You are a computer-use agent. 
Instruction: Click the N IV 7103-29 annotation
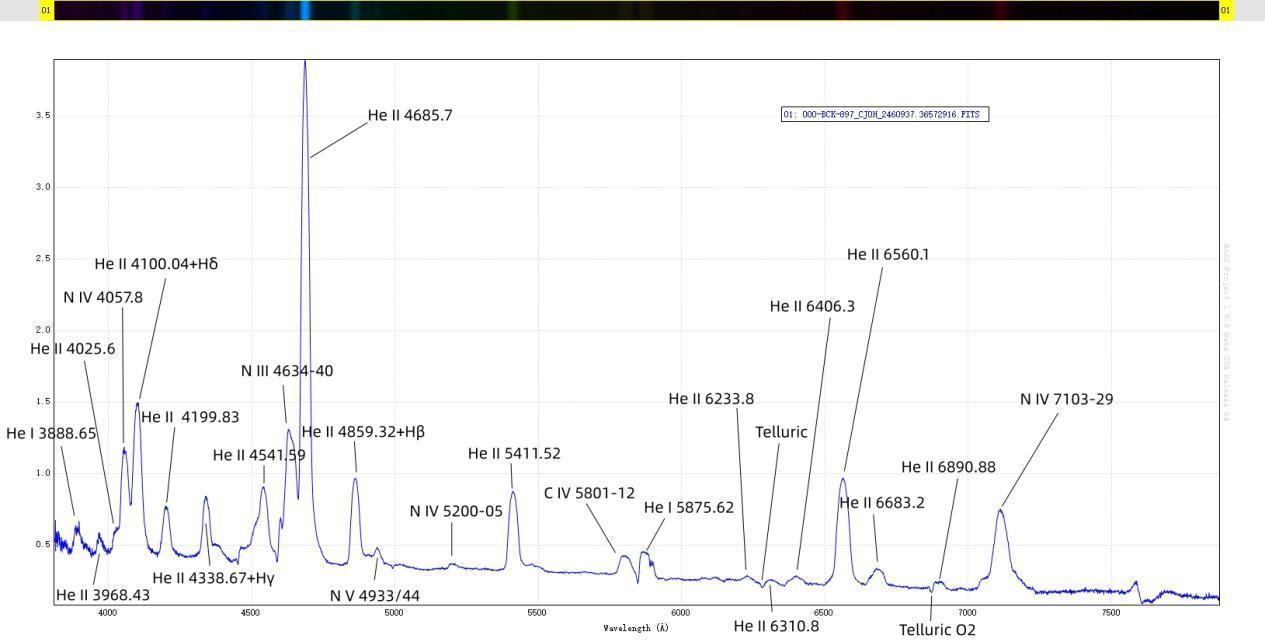[x=1066, y=399]
